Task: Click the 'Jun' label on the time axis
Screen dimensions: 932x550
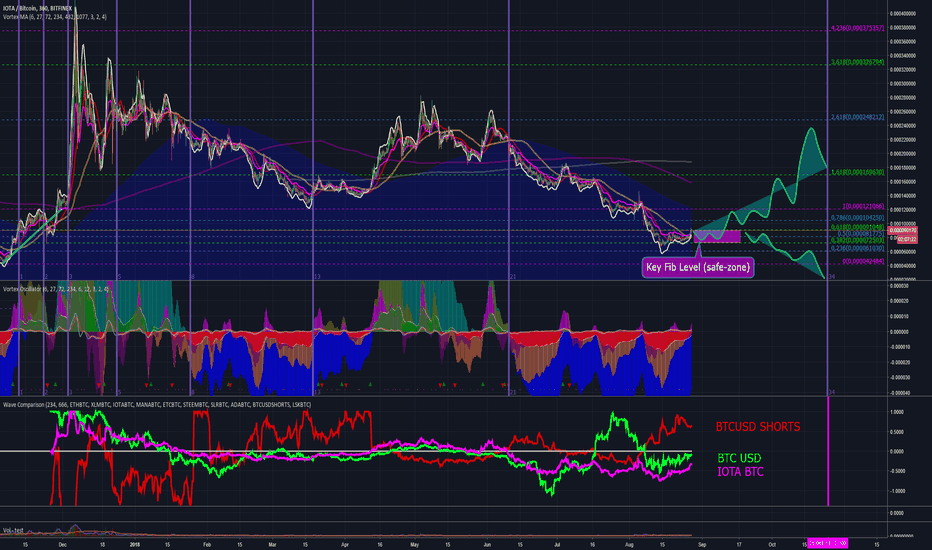Action: pos(487,544)
